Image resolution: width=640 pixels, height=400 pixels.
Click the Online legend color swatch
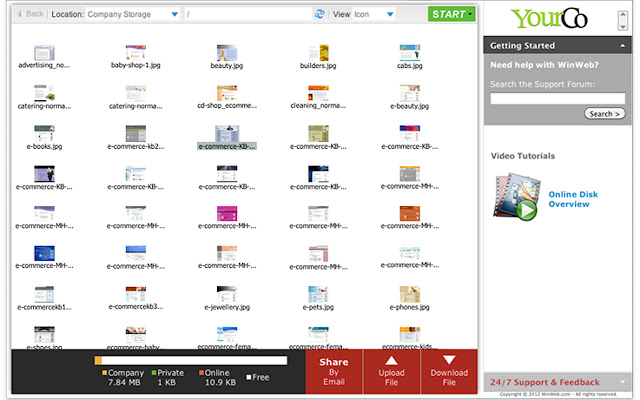click(201, 372)
